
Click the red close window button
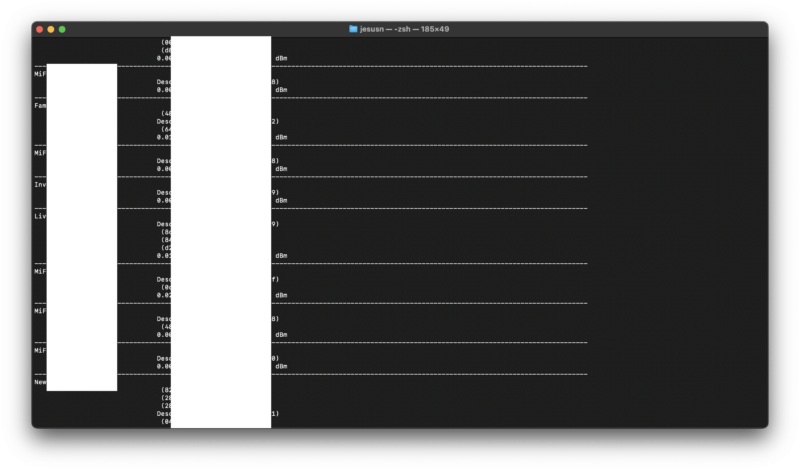click(39, 29)
